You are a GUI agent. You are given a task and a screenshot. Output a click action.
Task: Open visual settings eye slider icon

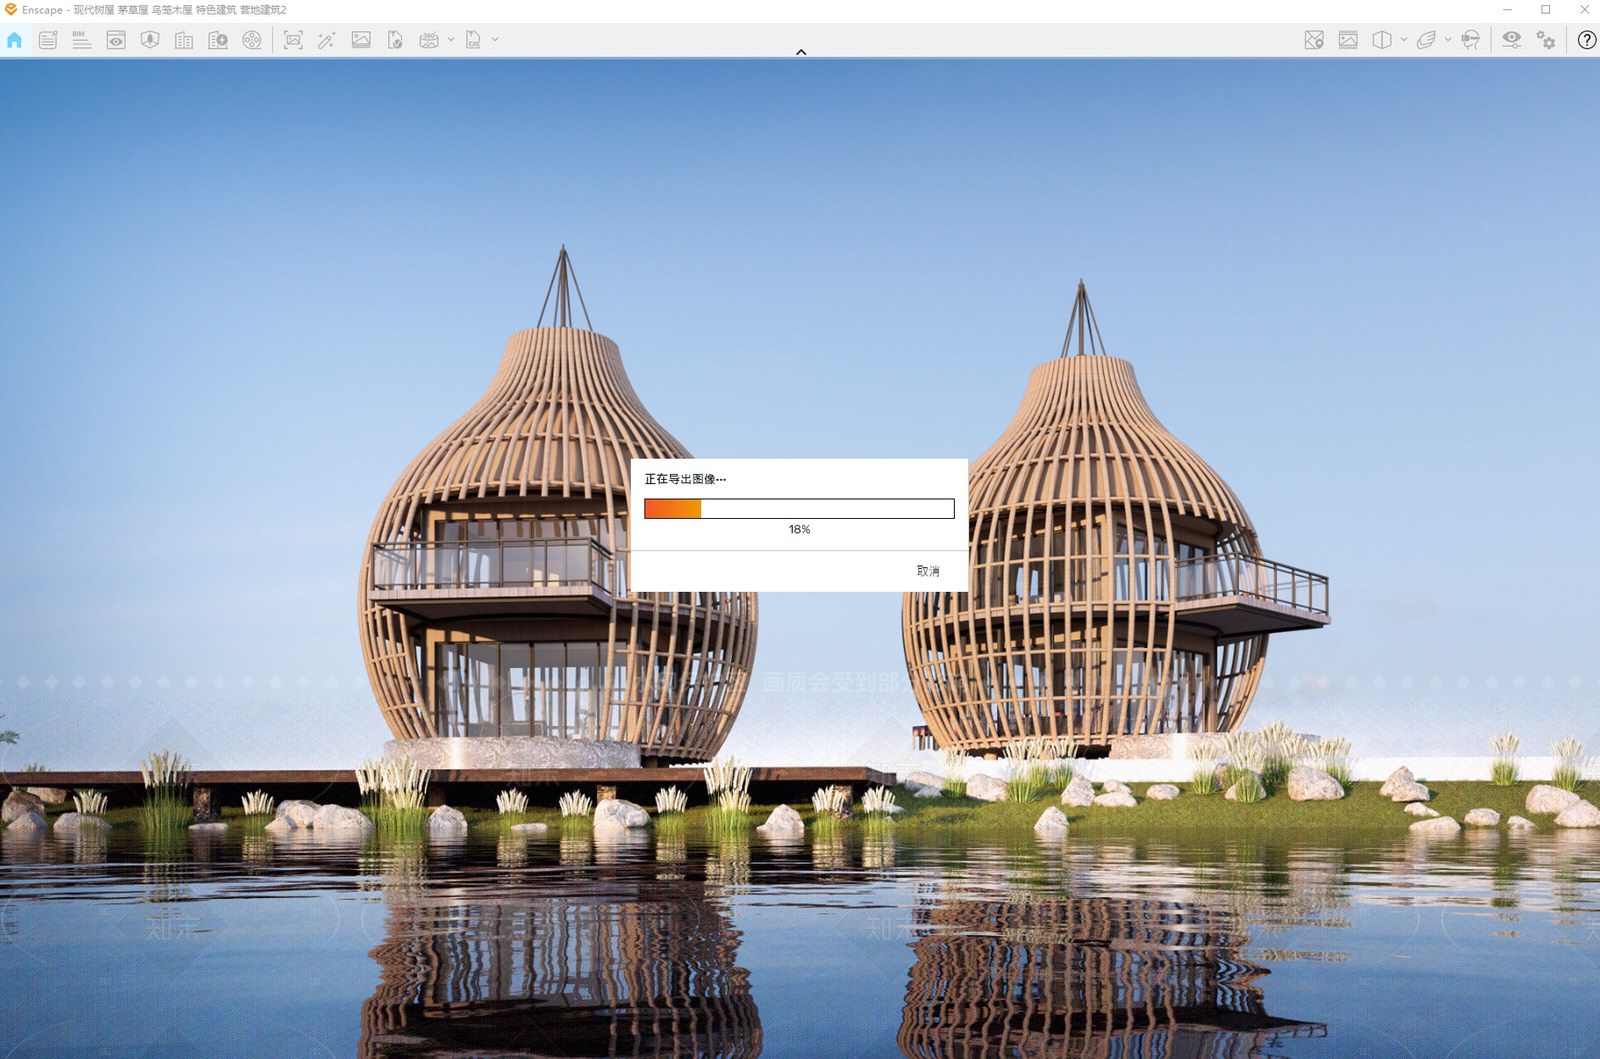tap(1512, 40)
